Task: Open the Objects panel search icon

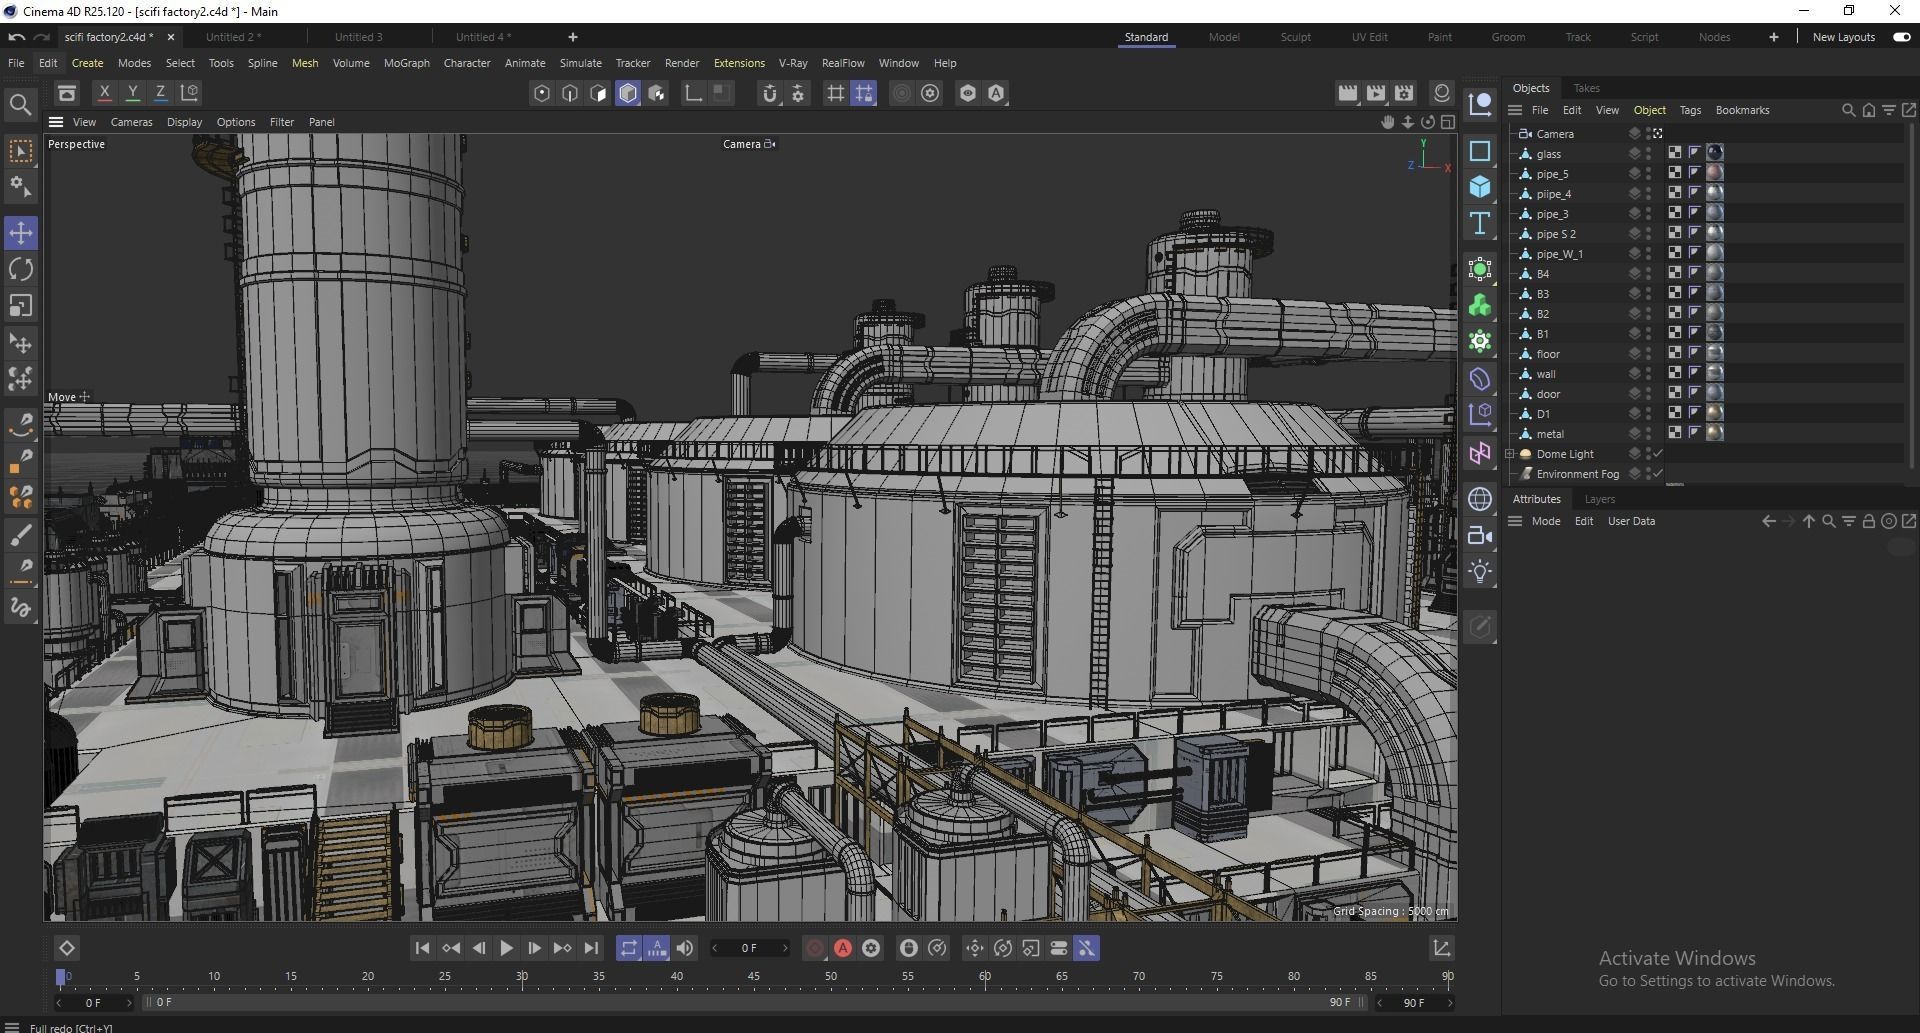Action: tap(1848, 110)
